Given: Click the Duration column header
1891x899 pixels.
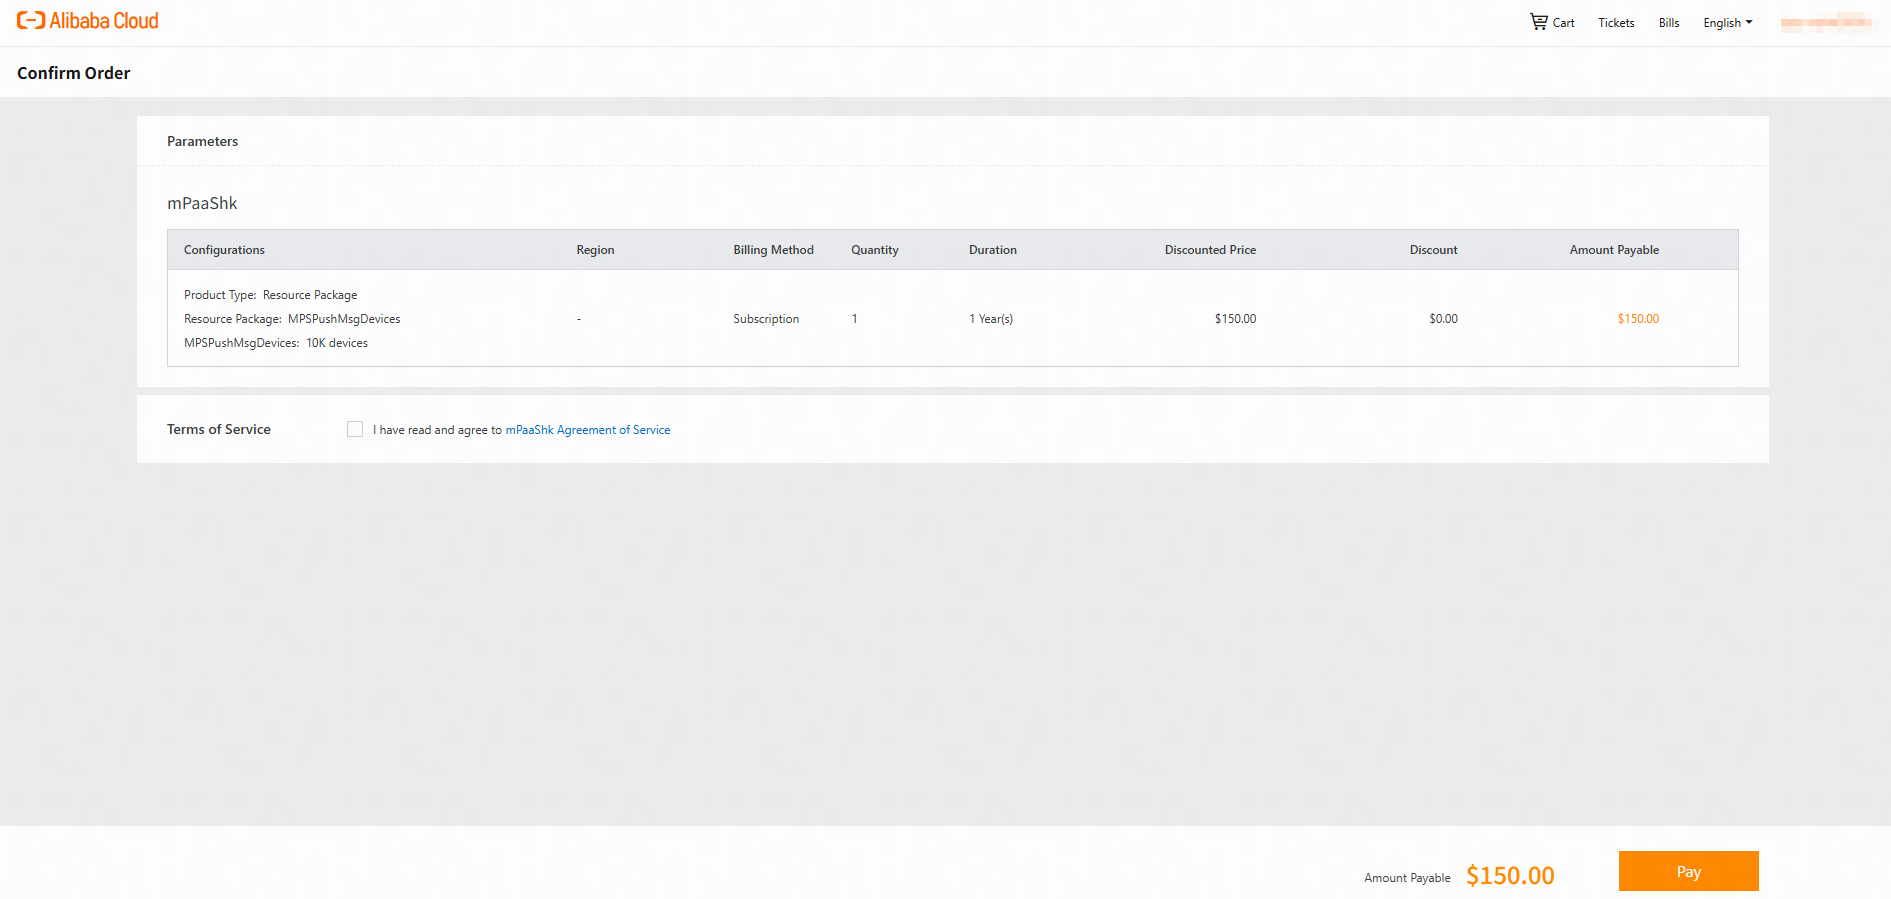Looking at the screenshot, I should (993, 250).
